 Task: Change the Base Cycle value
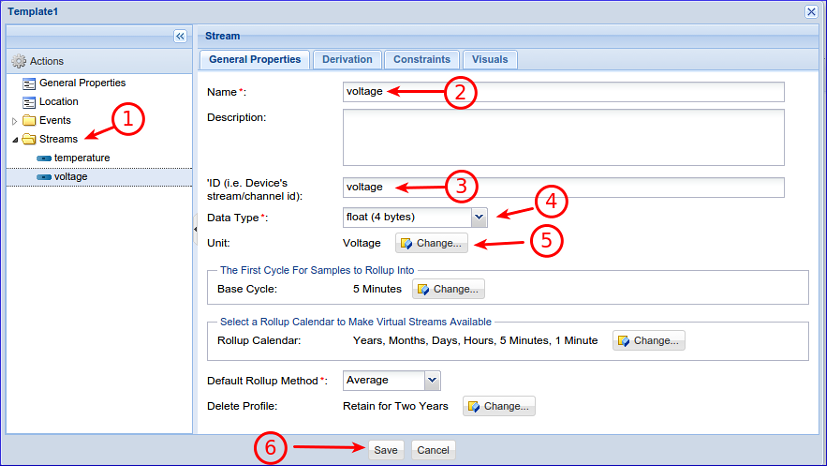(x=448, y=289)
